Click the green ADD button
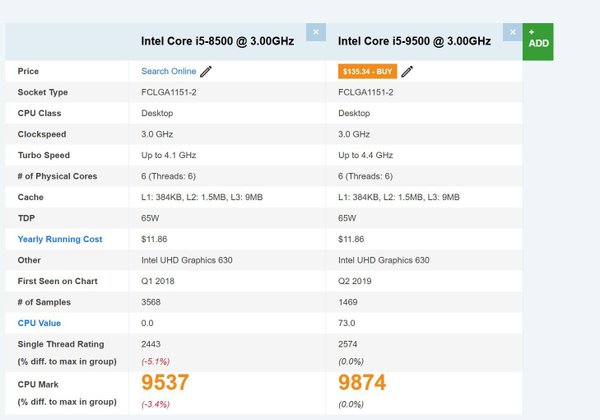Image resolution: width=600 pixels, height=420 pixels. [538, 42]
